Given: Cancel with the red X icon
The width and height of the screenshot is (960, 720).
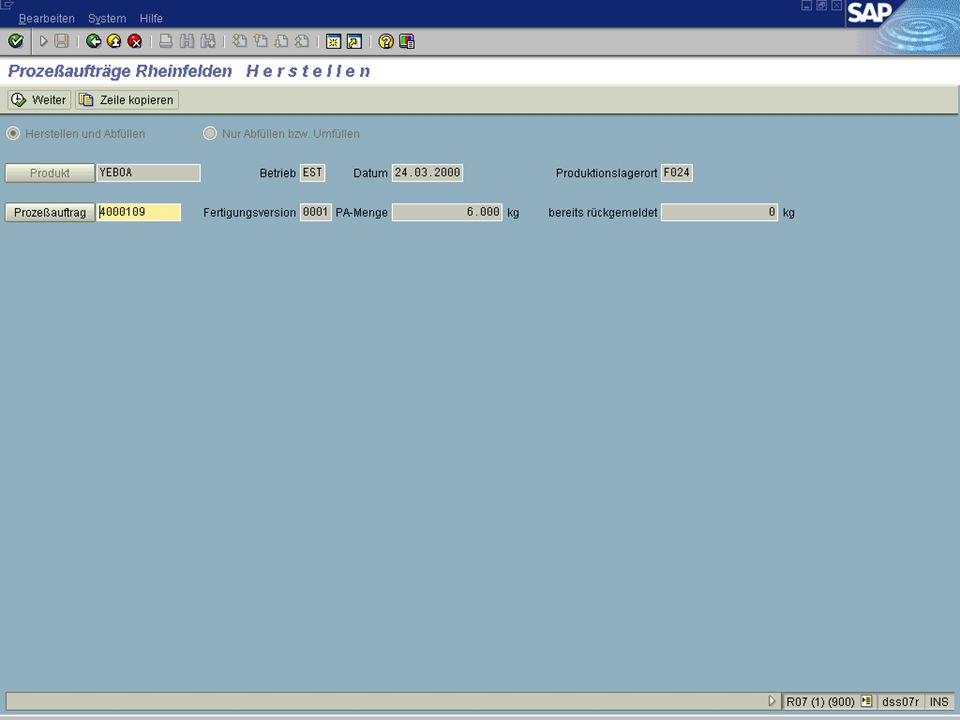Looking at the screenshot, I should [135, 41].
